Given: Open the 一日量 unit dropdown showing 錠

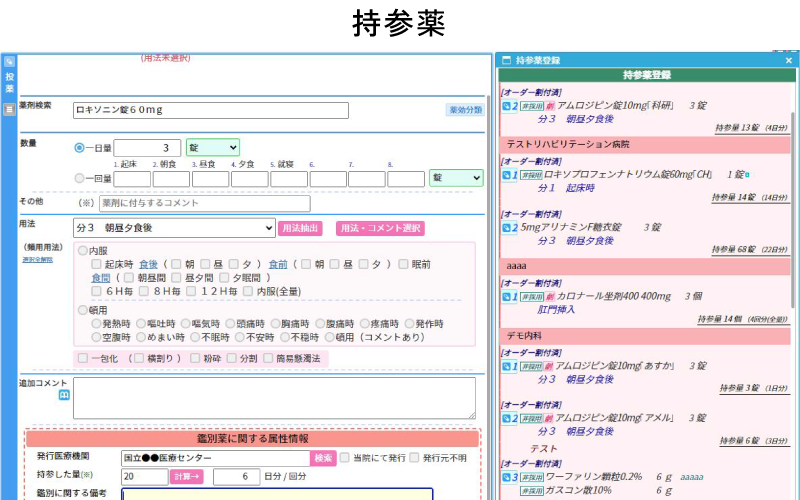Looking at the screenshot, I should click(212, 148).
